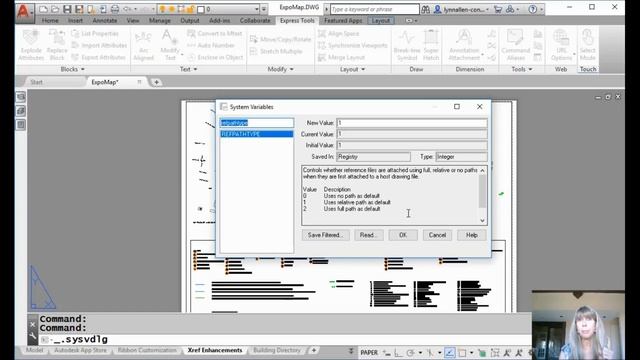Open the Autodesk App Store cart icon
This screenshot has height=360, width=640.
coord(498,9)
